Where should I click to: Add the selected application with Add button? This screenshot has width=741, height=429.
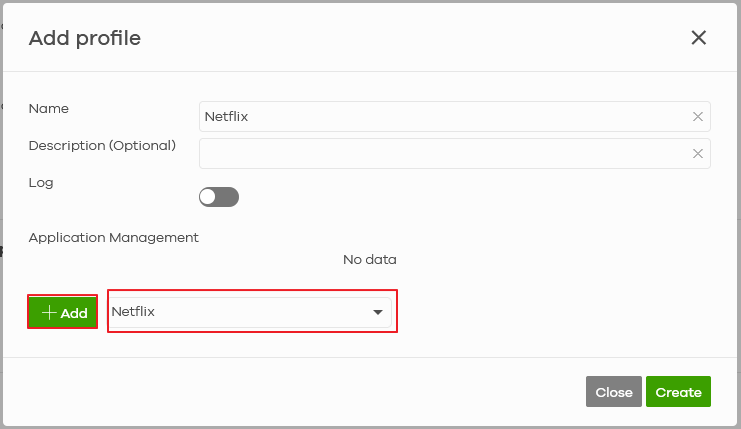click(x=63, y=313)
